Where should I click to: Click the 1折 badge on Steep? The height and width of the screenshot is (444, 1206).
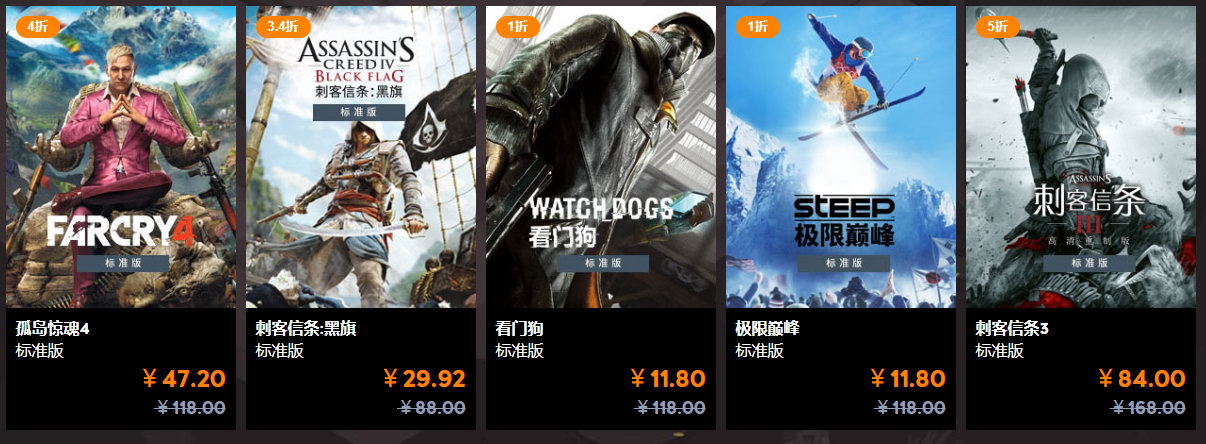(758, 26)
